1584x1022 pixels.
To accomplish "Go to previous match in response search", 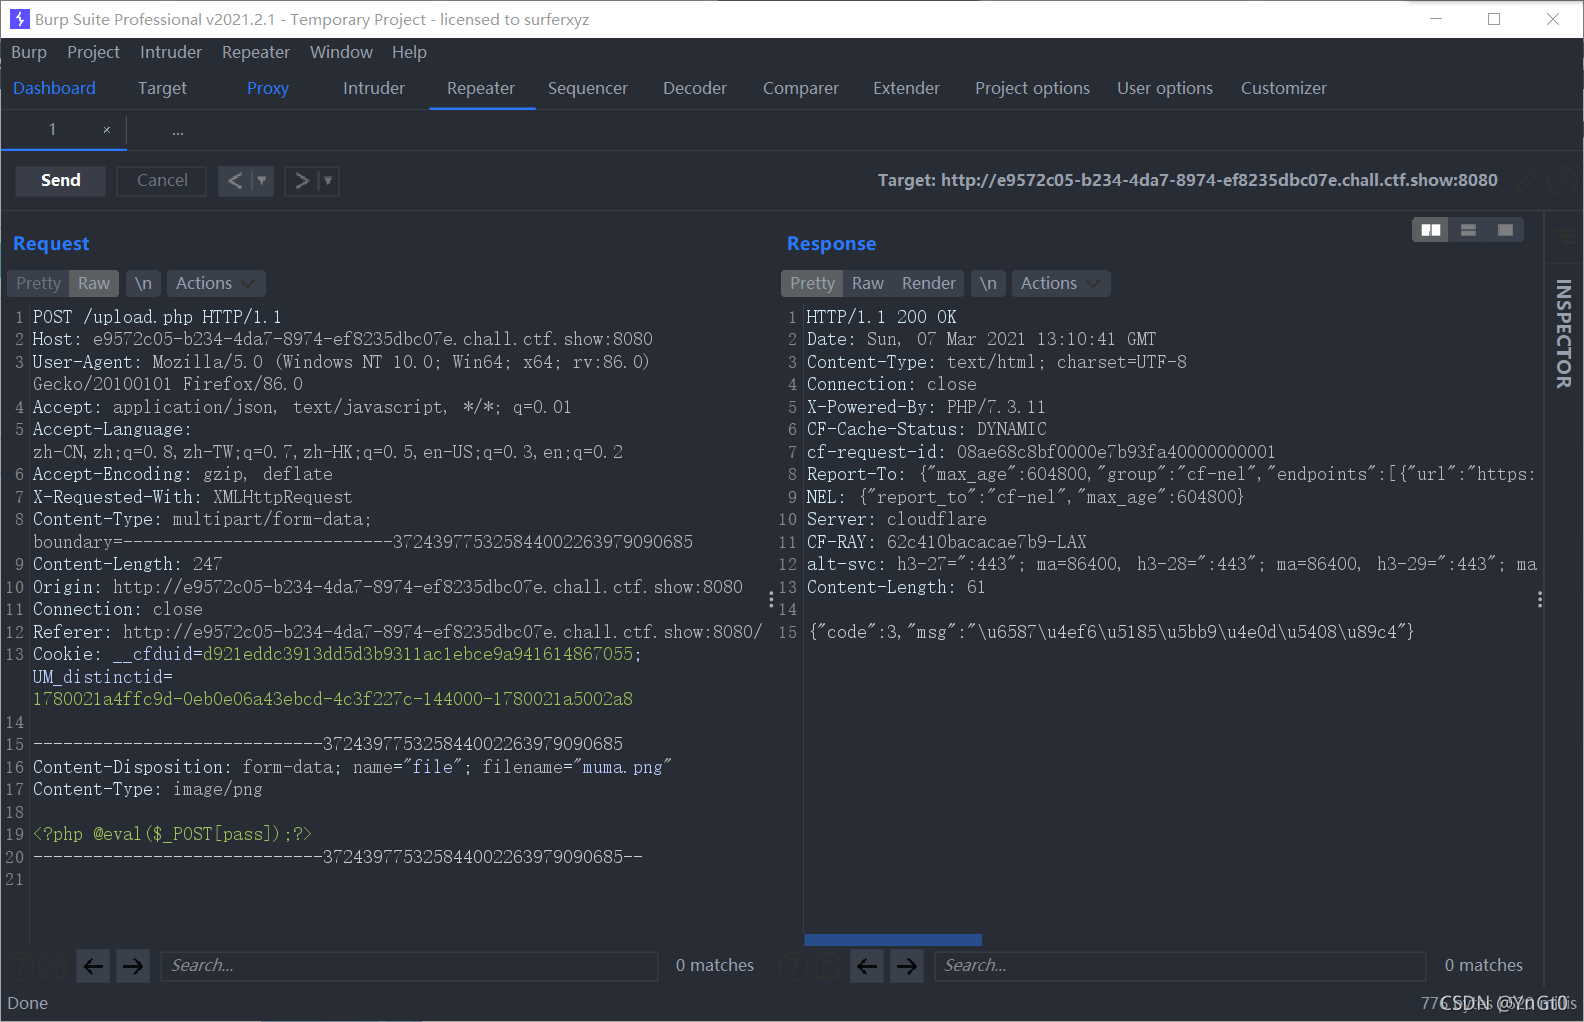I will 867,966.
